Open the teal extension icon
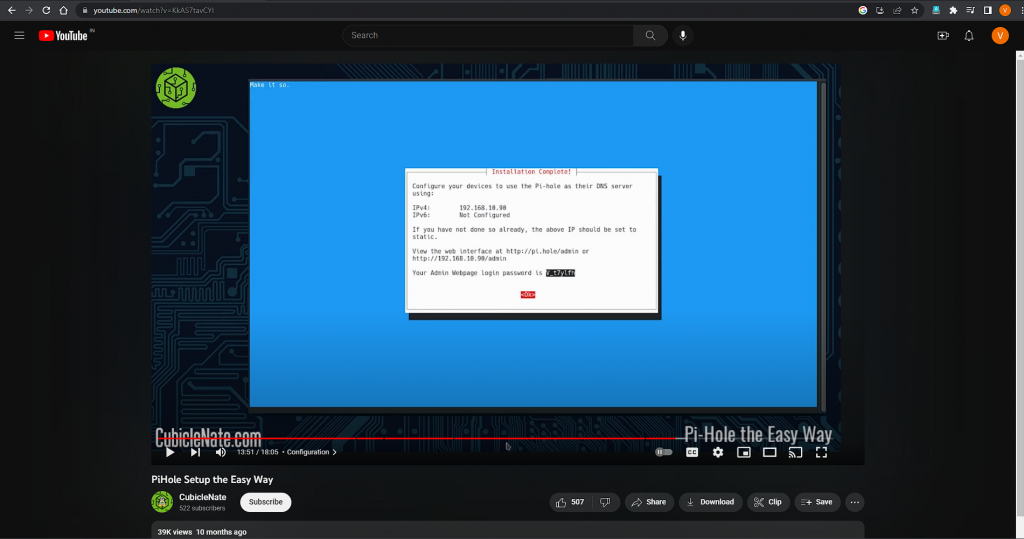 point(936,10)
